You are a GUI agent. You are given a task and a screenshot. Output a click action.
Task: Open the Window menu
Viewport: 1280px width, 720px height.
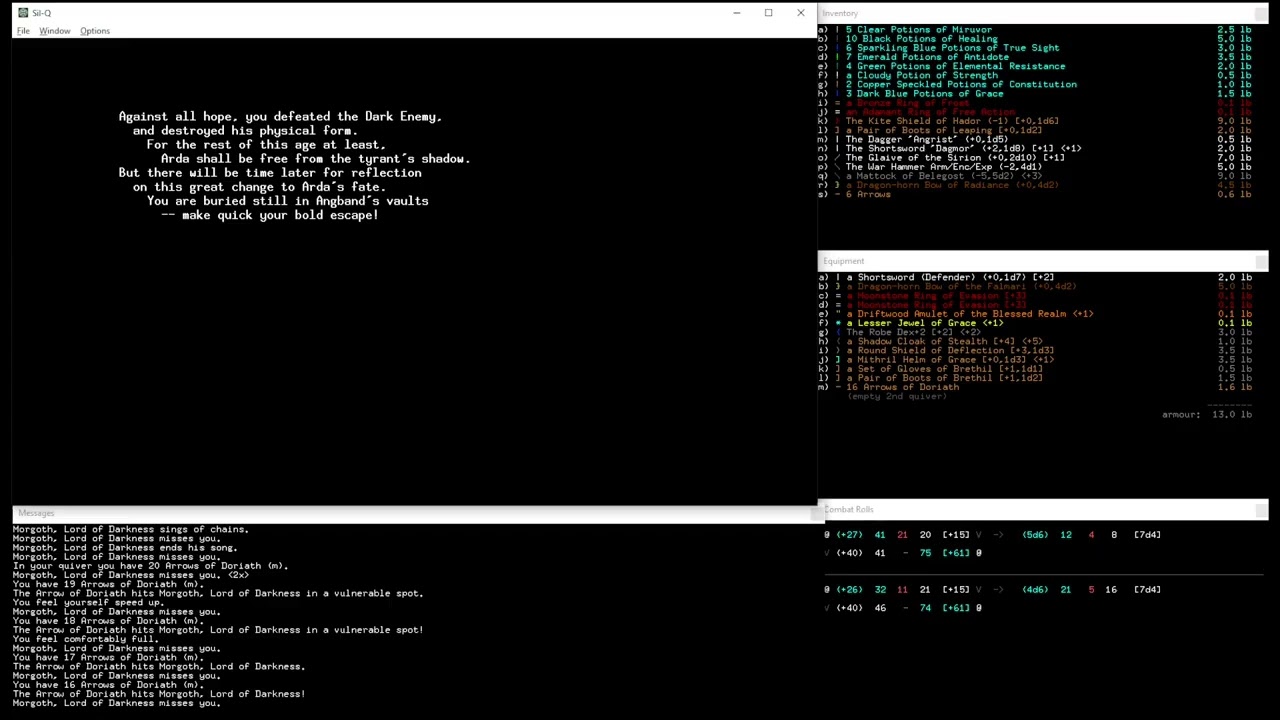[x=55, y=31]
